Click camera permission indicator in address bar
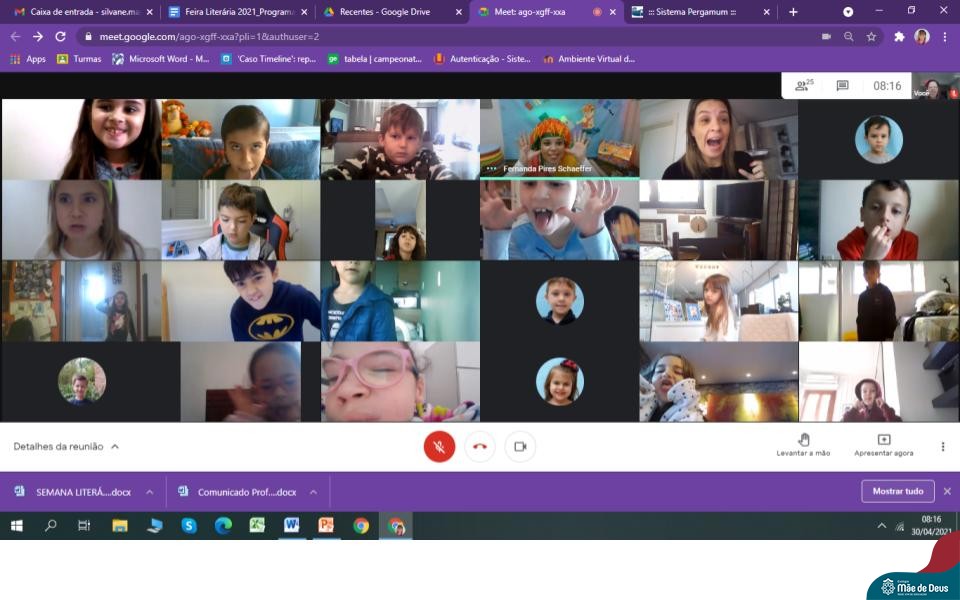The height and width of the screenshot is (600, 960). click(826, 36)
